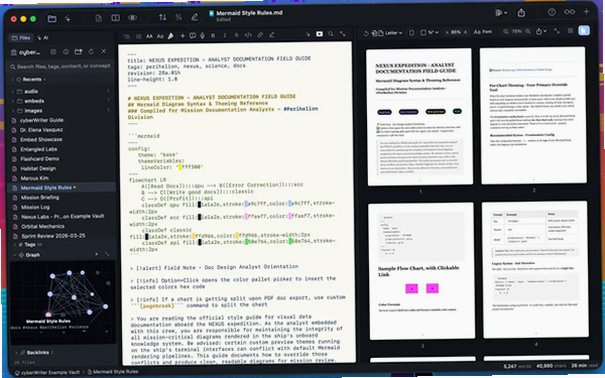Open the Marcus Kim note

coord(34,178)
